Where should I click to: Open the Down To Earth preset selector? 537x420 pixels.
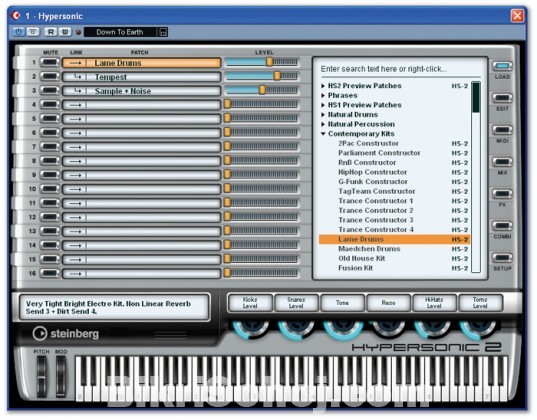[120, 32]
